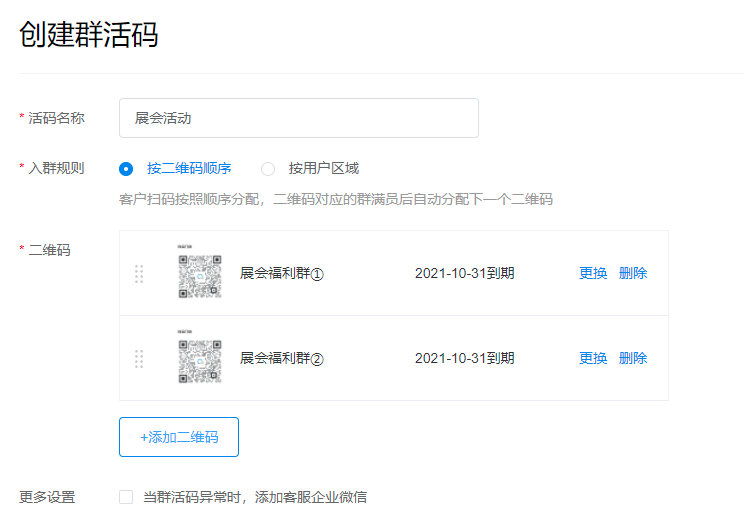Viewport: 744px width, 523px height.
Task: Click 删除 for 展会福利群①
Action: (x=633, y=273)
